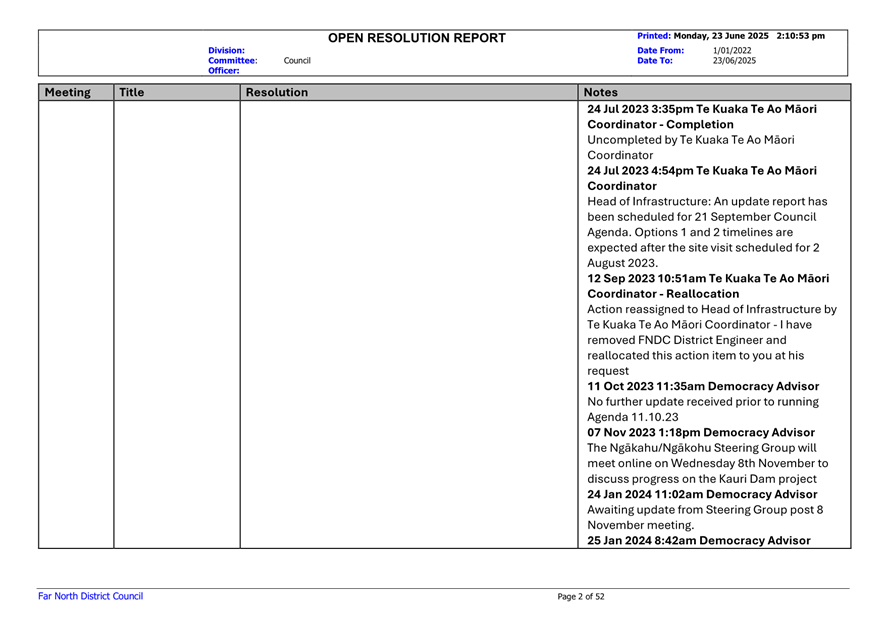Select the date value '1/01/2022'

(x=731, y=50)
